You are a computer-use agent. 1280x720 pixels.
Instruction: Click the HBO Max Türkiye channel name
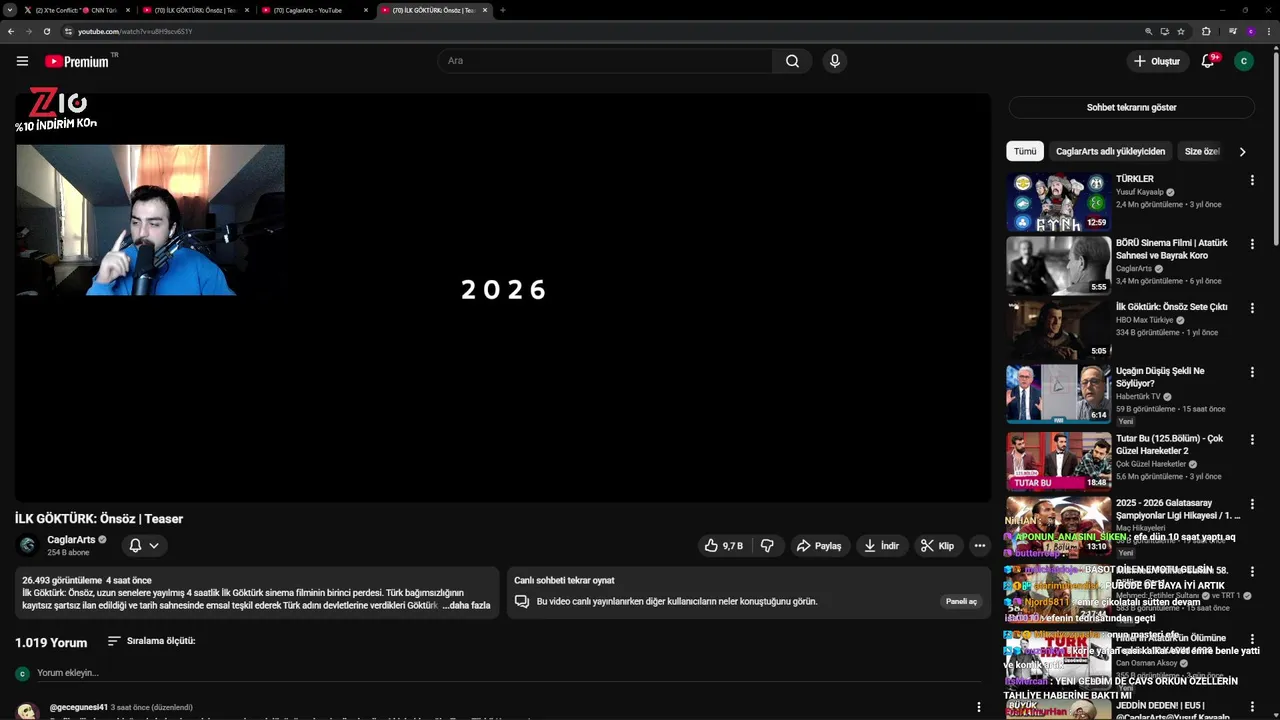tap(1144, 320)
